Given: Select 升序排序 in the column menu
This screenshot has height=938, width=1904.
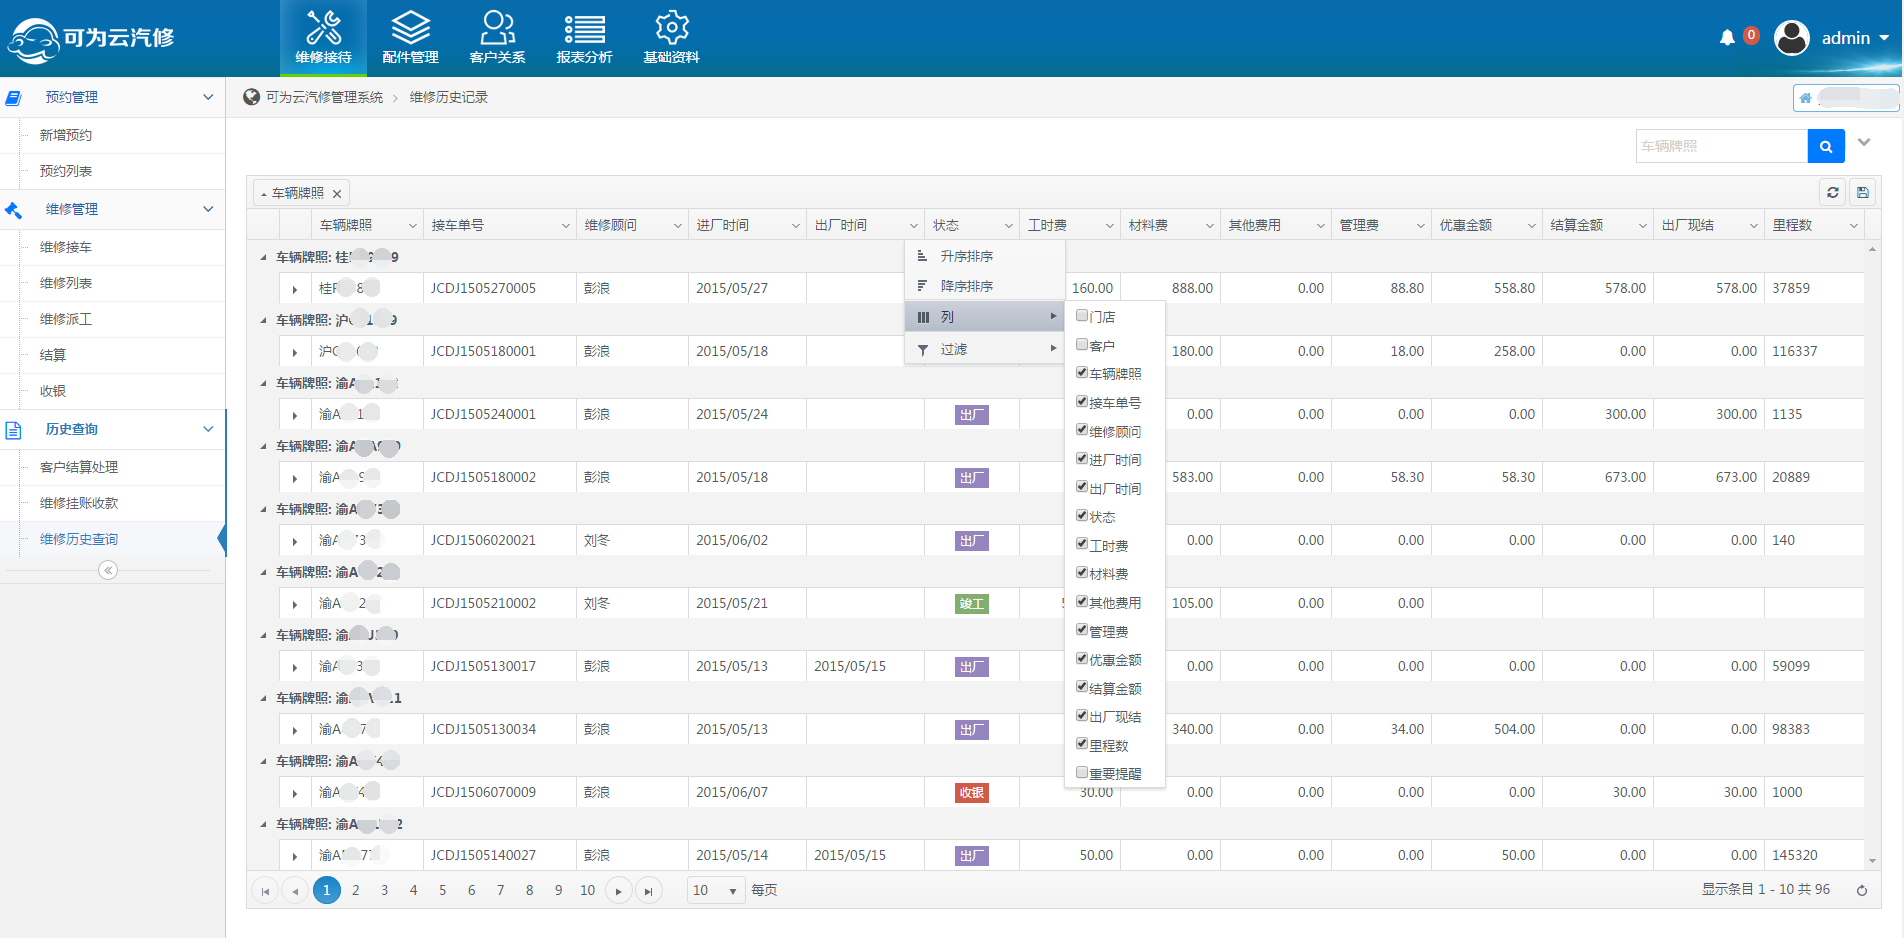Looking at the screenshot, I should click(966, 256).
